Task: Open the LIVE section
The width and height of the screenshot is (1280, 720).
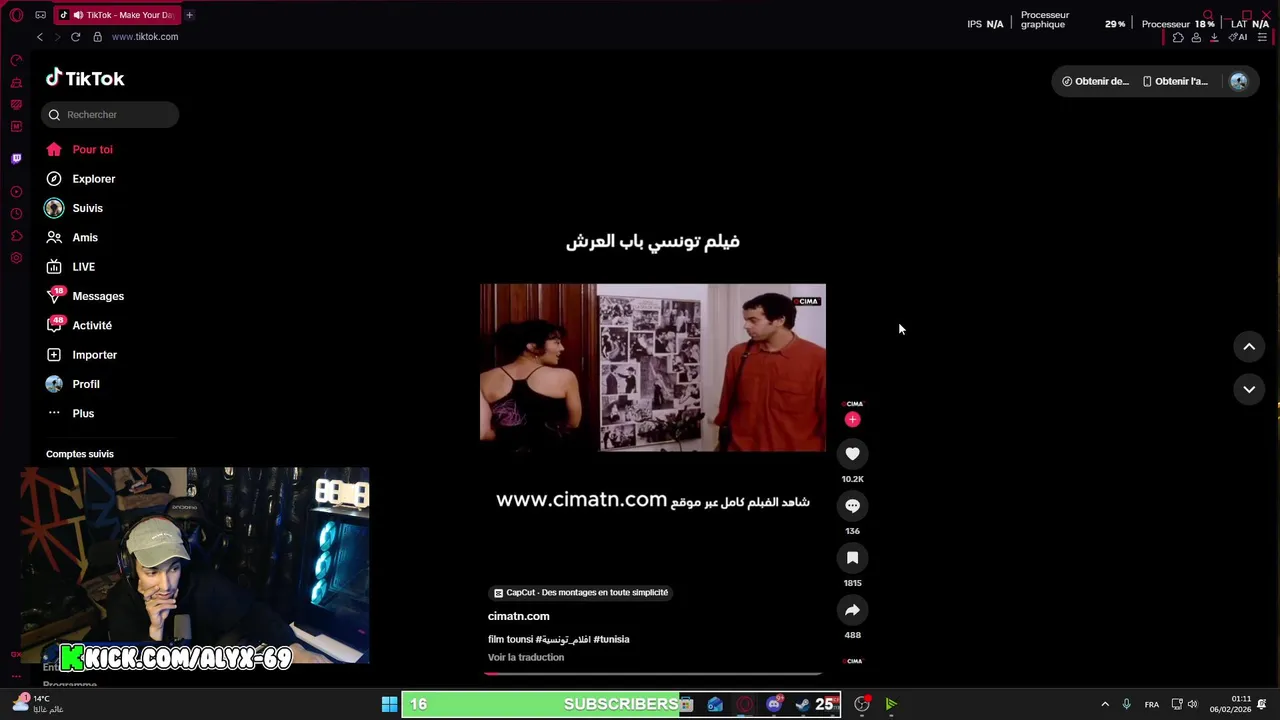Action: coord(70,267)
